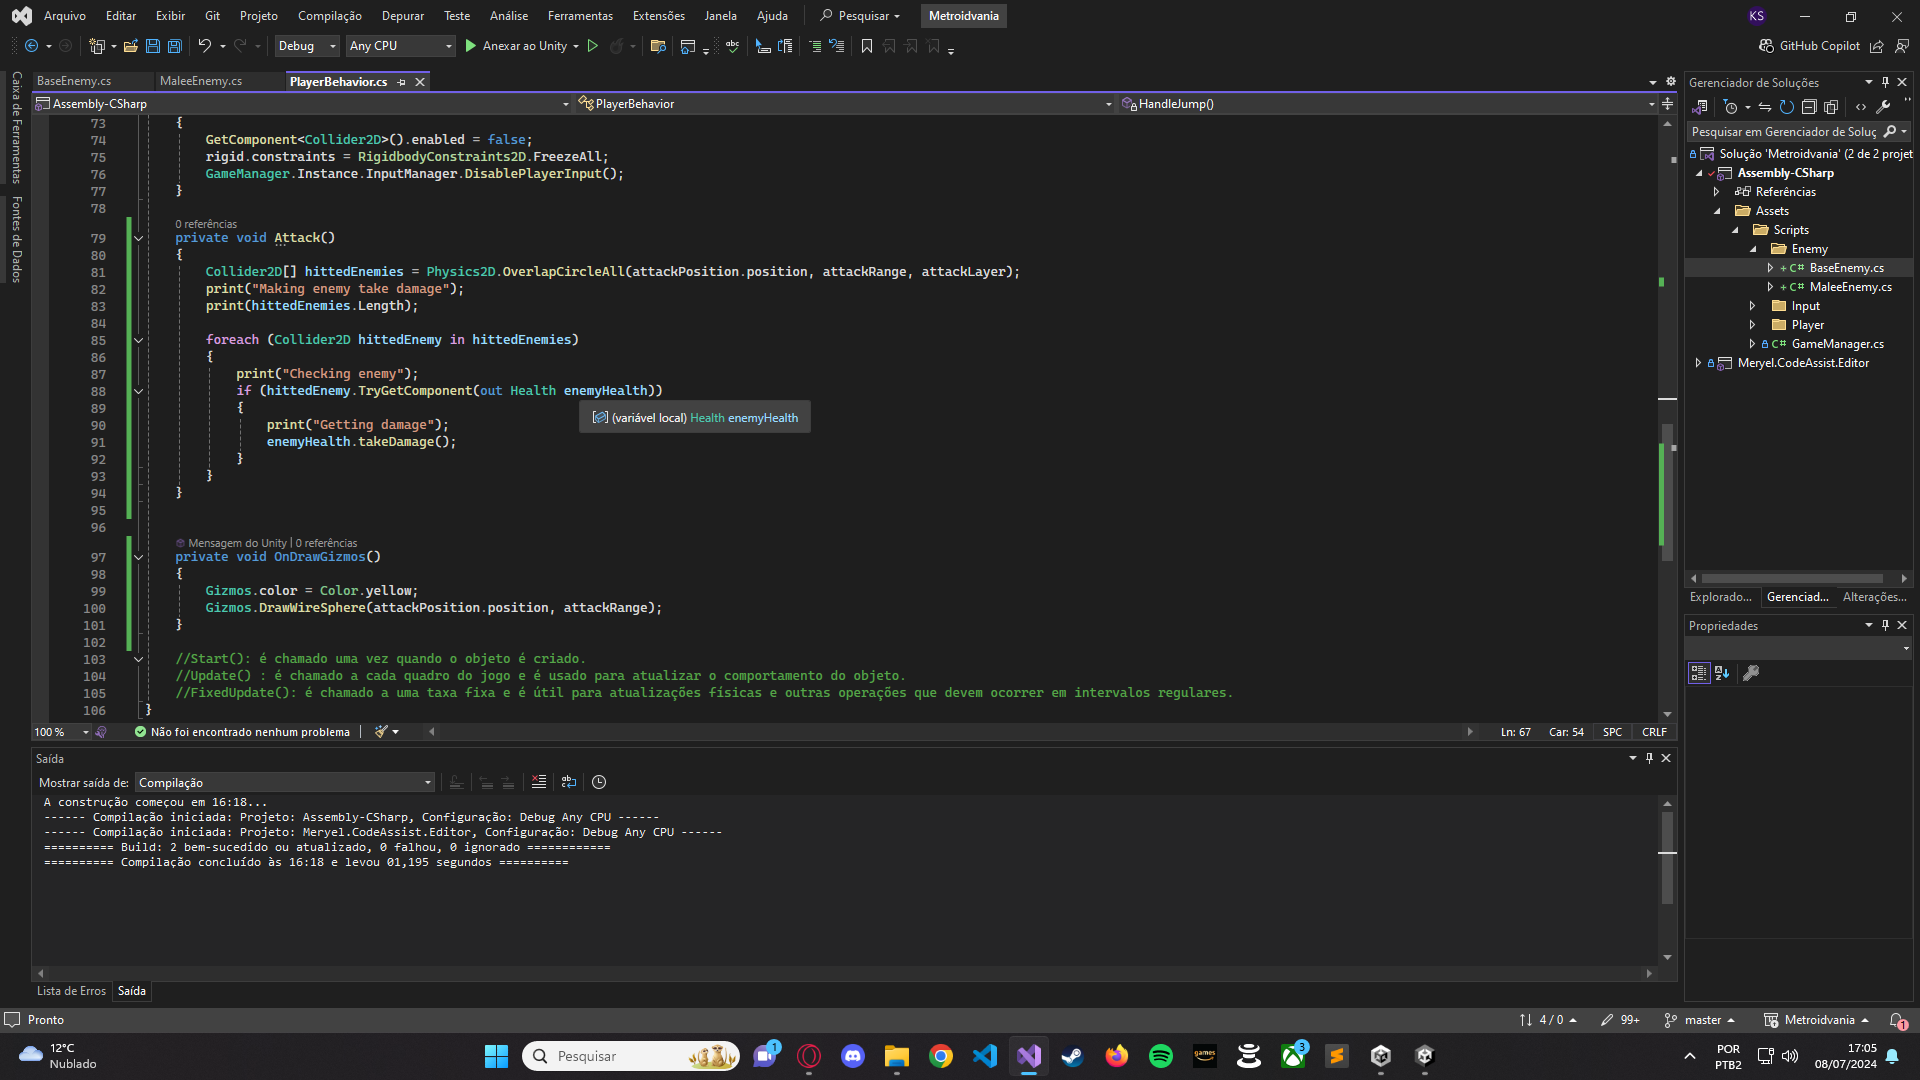Expand the Input folder in Solution Explorer
The width and height of the screenshot is (1920, 1080).
pyautogui.click(x=1752, y=306)
